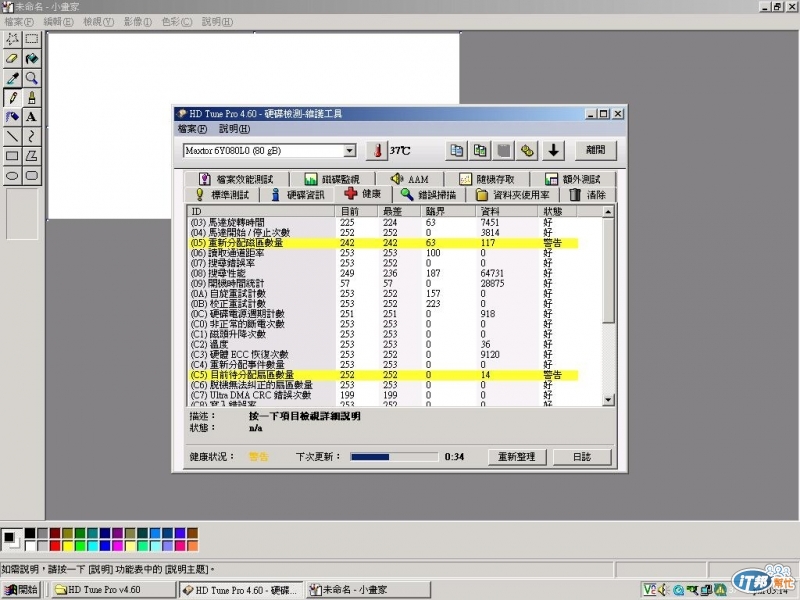
Task: Choose the Airbrush tool in Paint
Action: (x=12, y=117)
